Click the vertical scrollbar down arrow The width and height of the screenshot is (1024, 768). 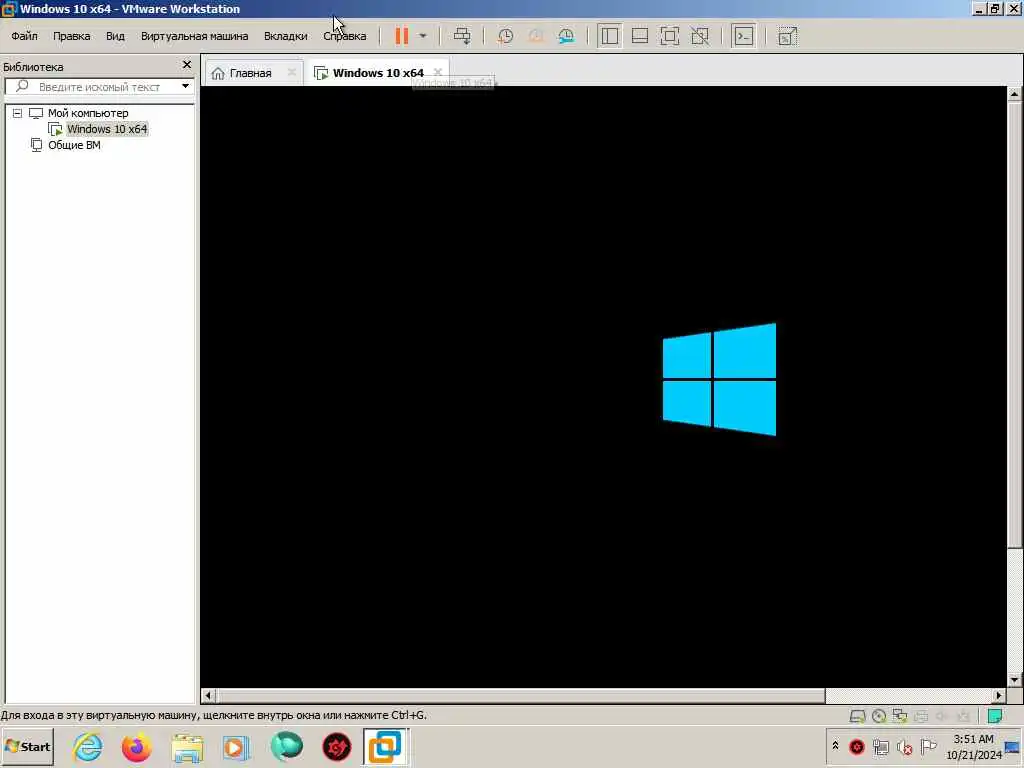(x=1014, y=680)
